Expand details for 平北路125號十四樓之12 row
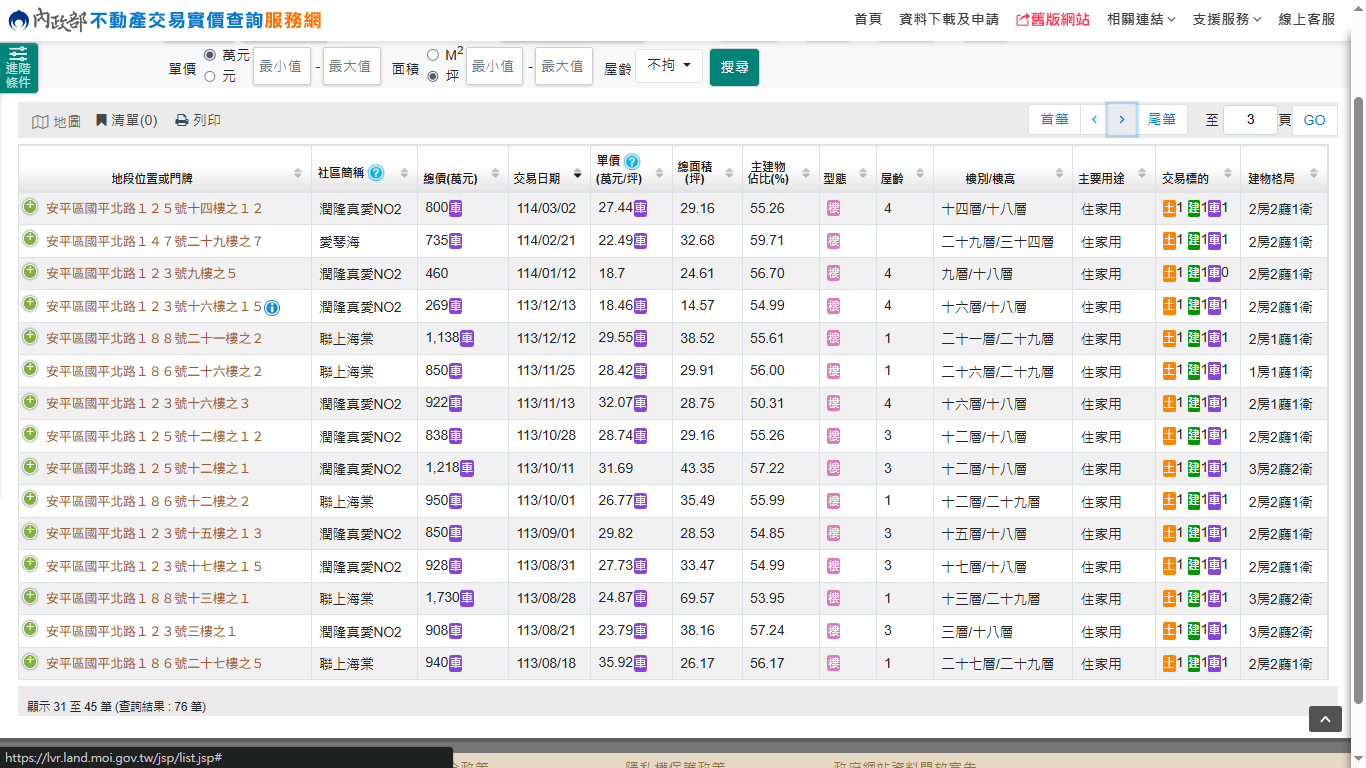Viewport: 1366px width, 768px height. [x=30, y=207]
